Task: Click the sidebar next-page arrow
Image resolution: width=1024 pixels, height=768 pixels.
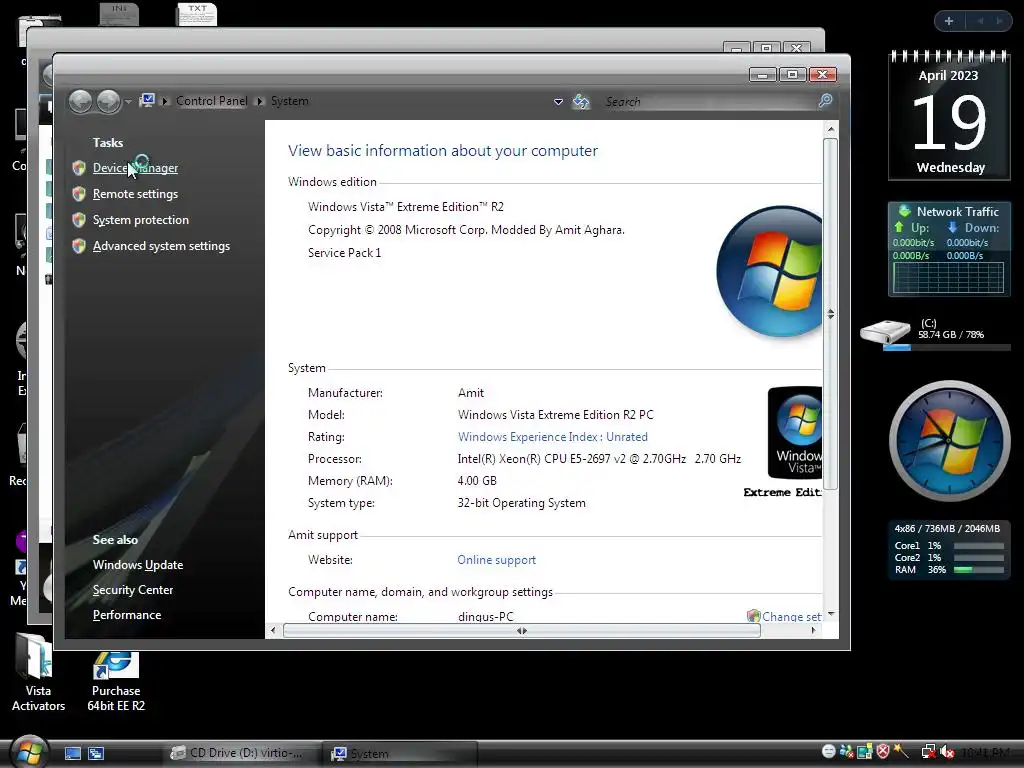Action: [x=999, y=21]
